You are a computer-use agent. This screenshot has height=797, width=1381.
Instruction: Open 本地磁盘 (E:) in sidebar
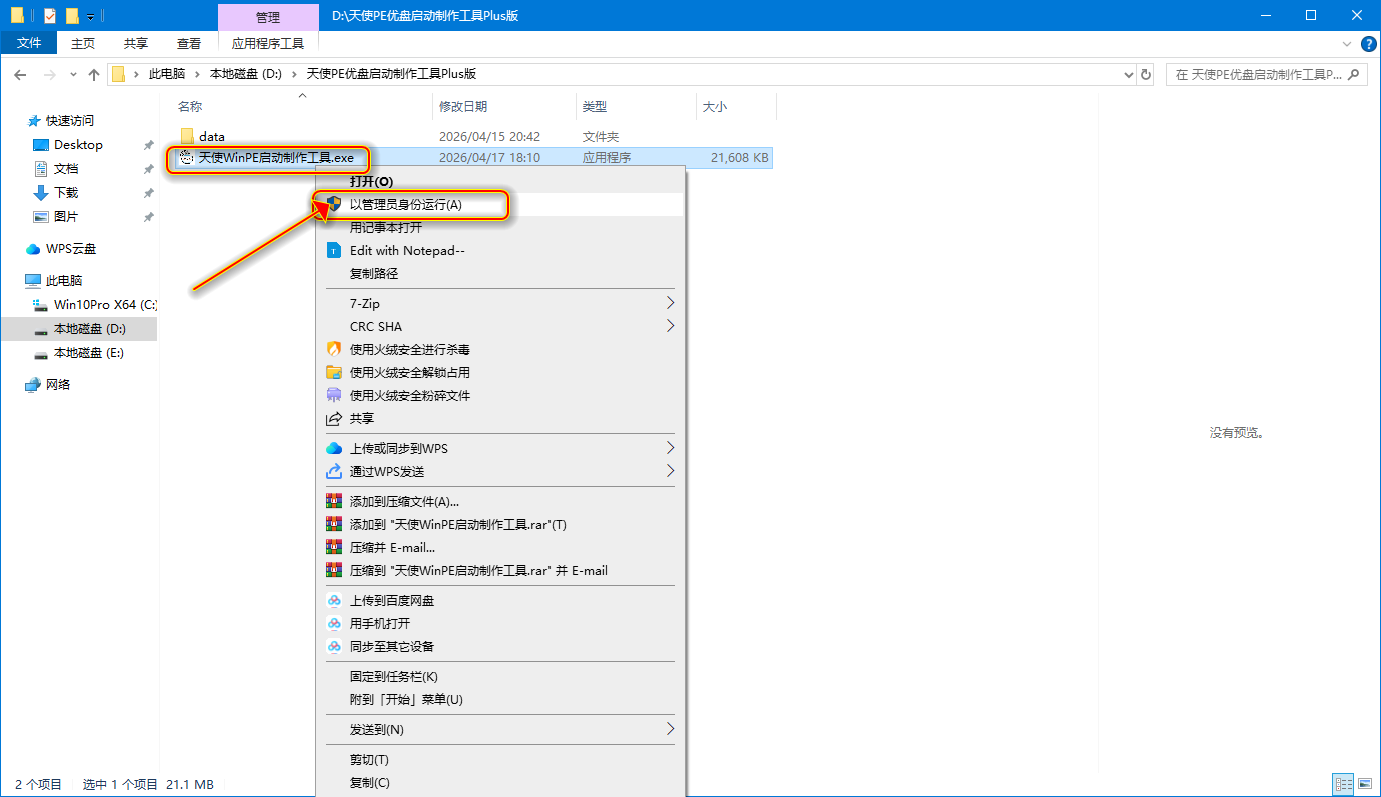click(88, 352)
